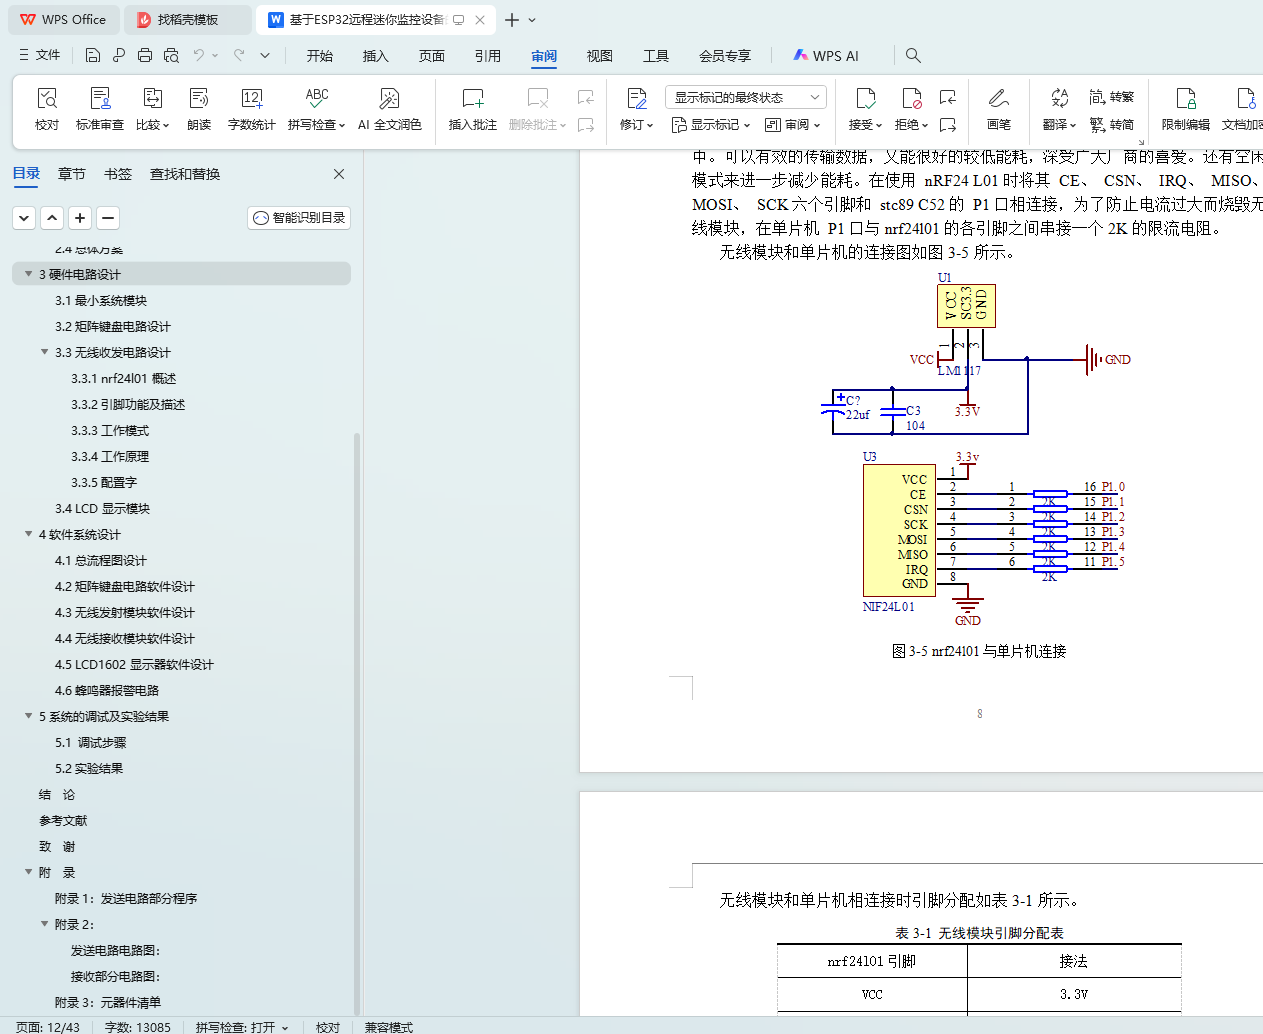Collapse the 5 系统的调试及实验结果 node

(x=28, y=716)
